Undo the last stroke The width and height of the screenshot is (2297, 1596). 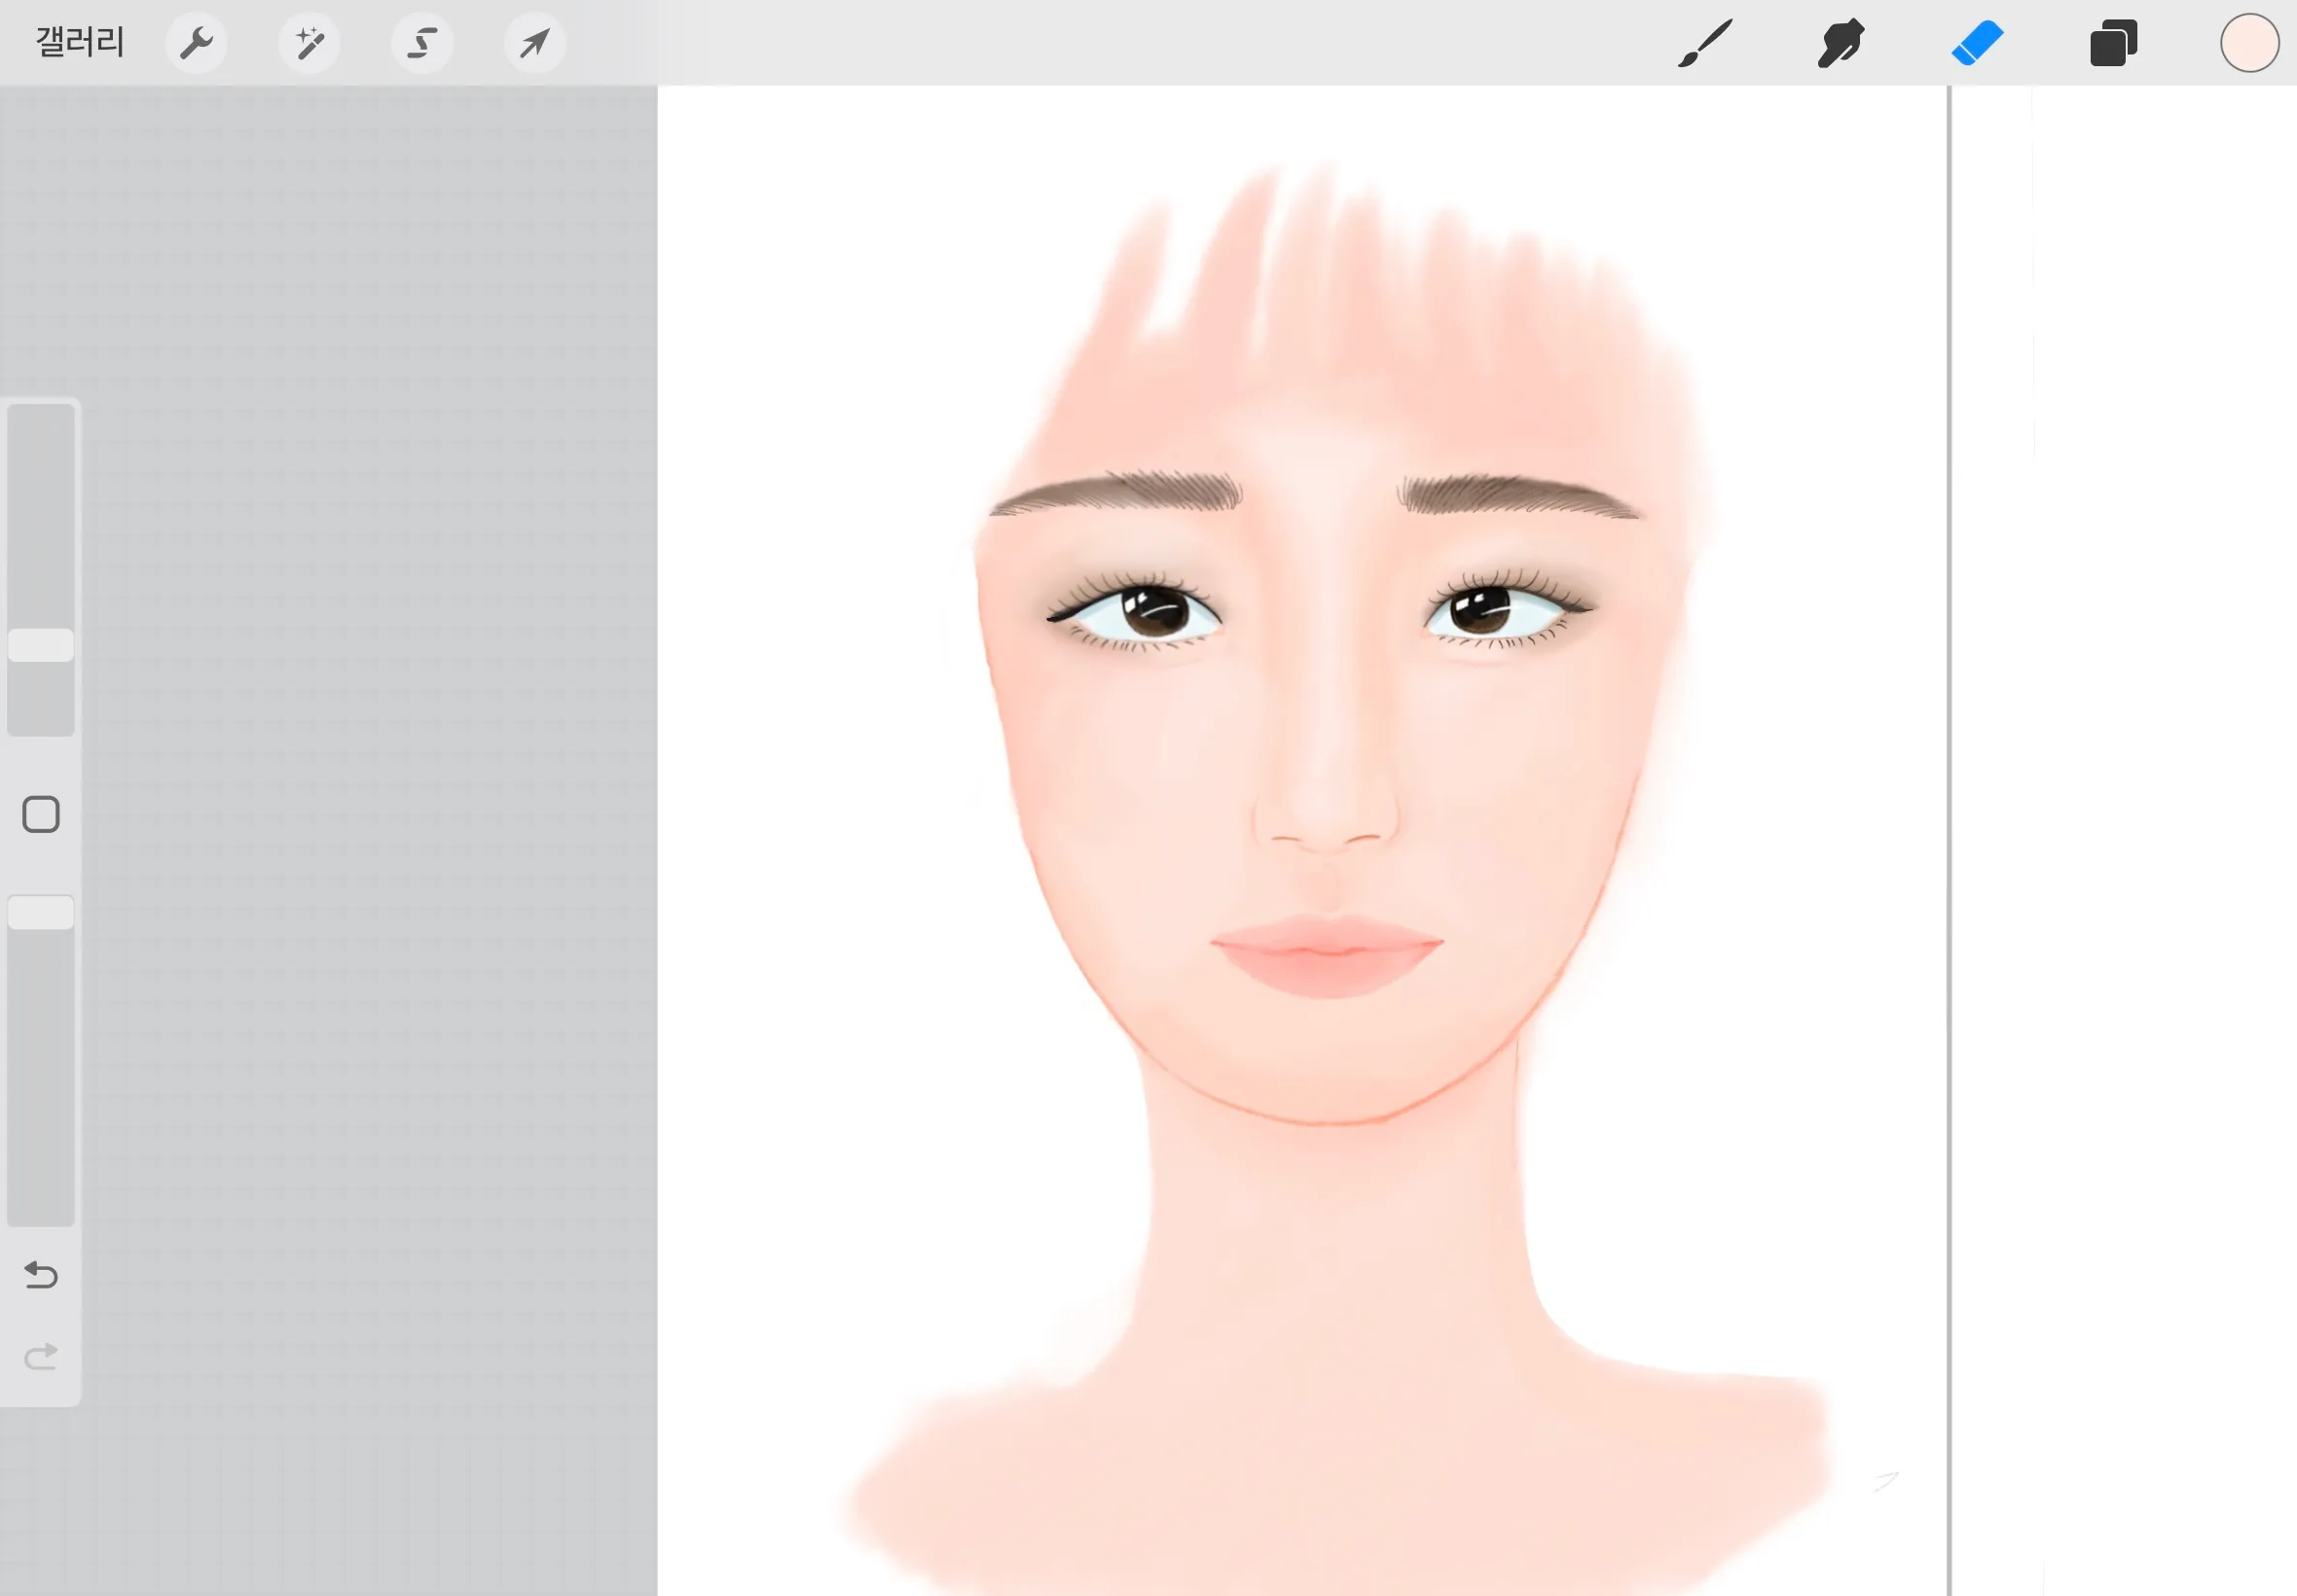(x=41, y=1275)
